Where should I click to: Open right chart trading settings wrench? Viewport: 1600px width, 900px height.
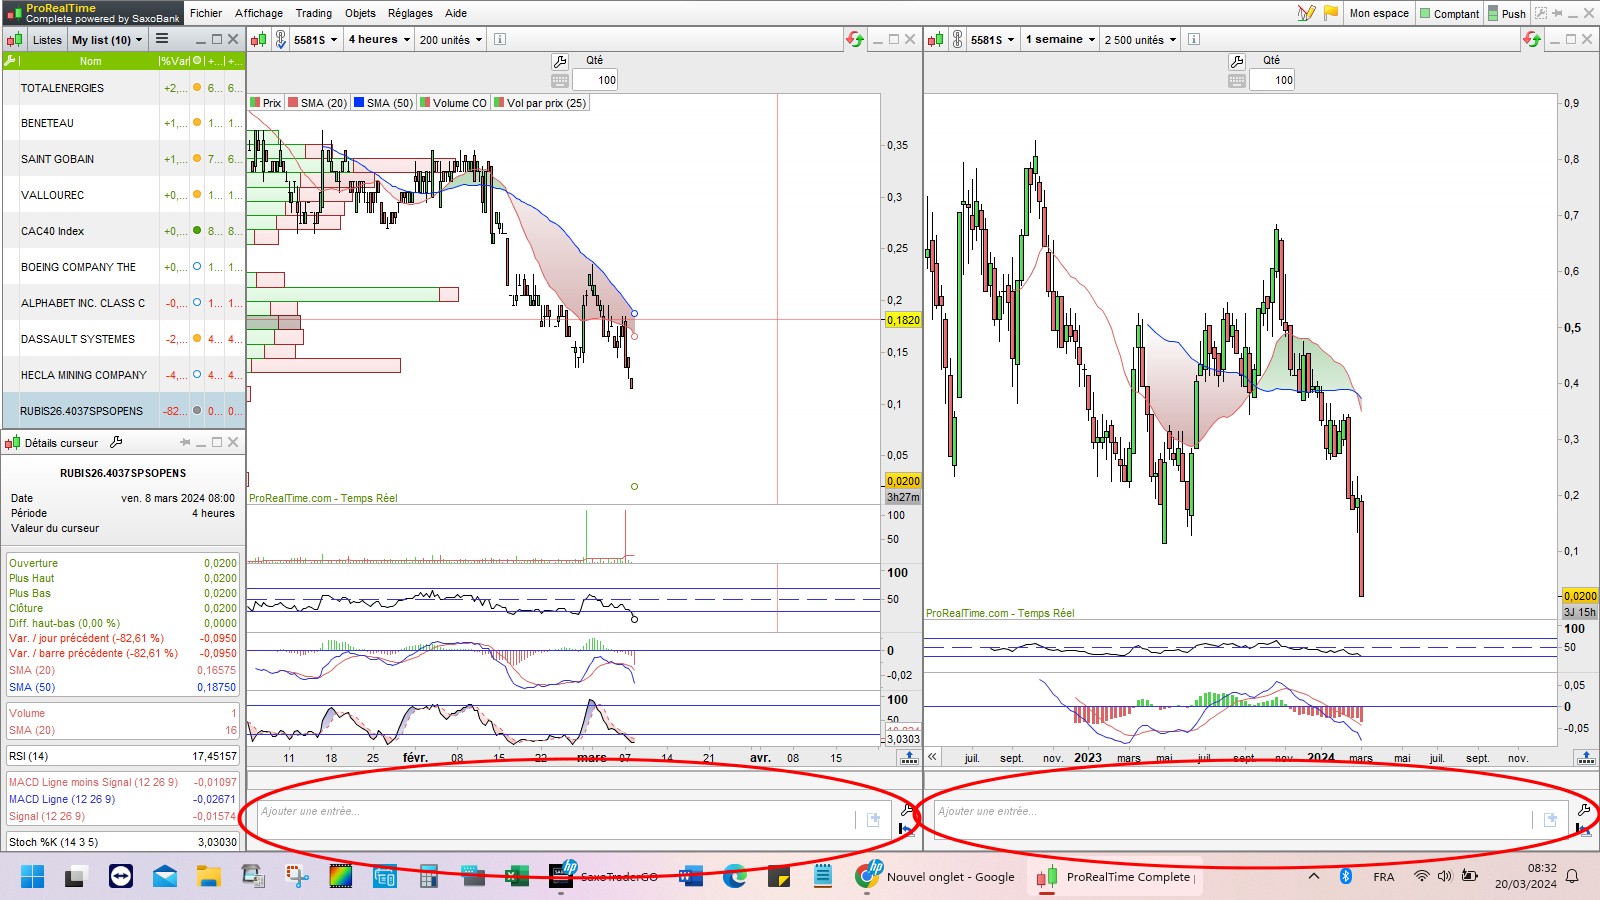pyautogui.click(x=1237, y=61)
